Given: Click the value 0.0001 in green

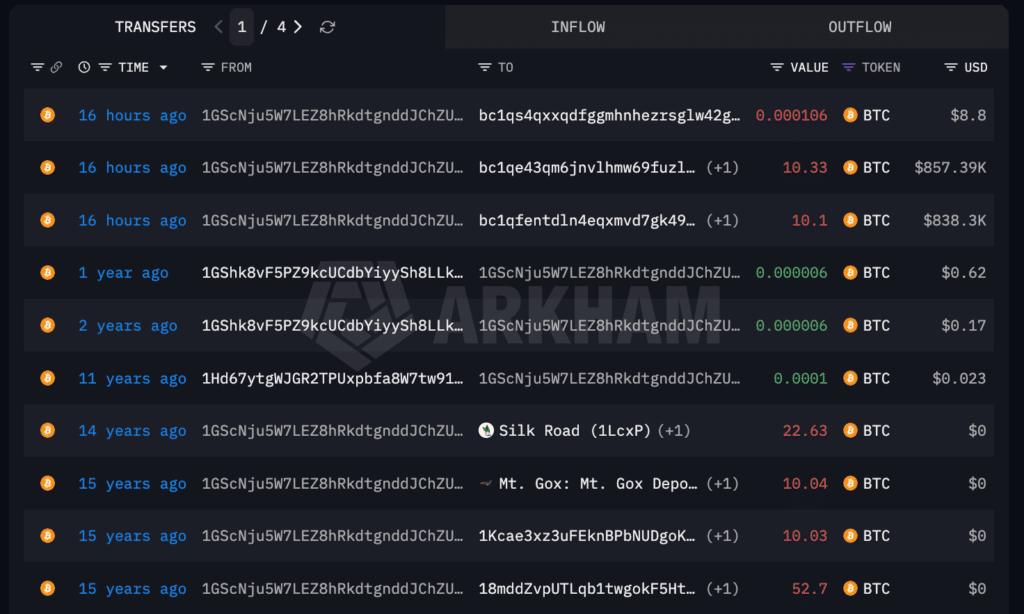Looking at the screenshot, I should (801, 379).
